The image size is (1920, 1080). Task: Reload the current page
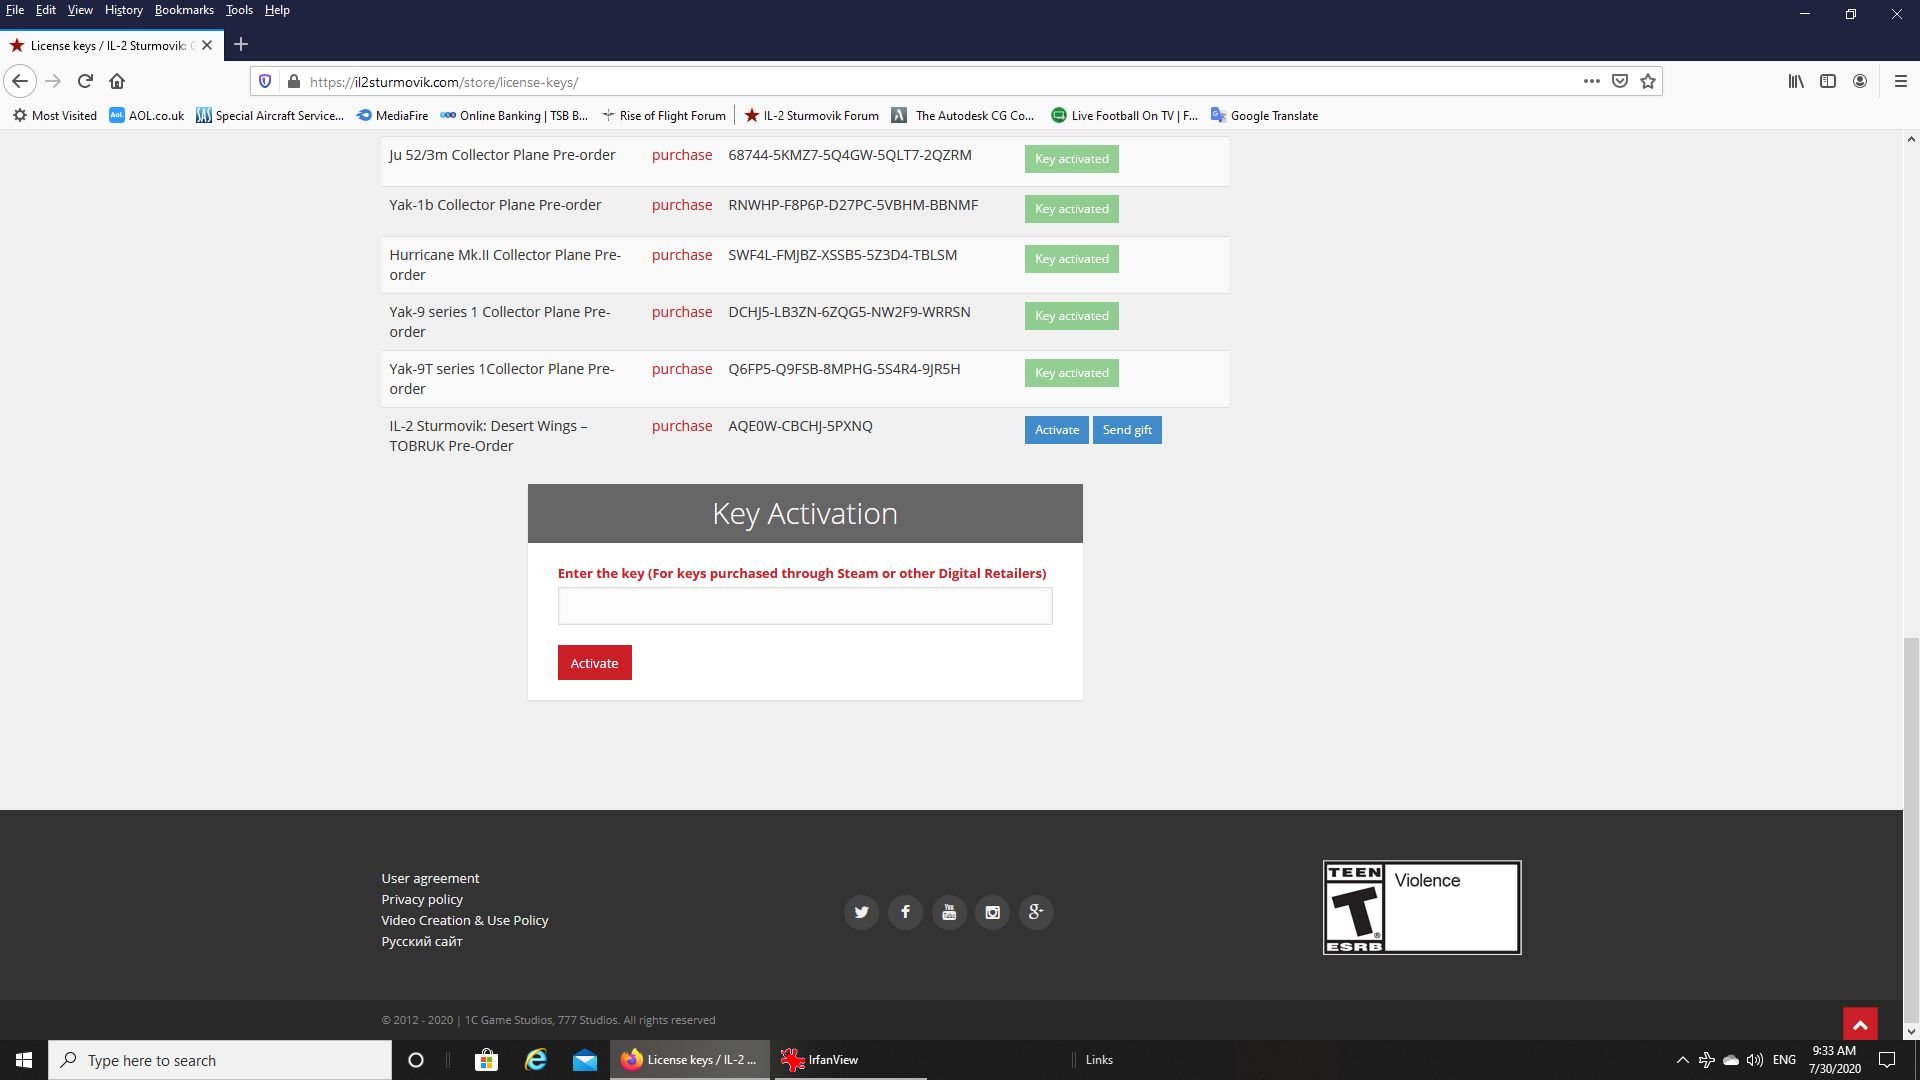pyautogui.click(x=85, y=81)
